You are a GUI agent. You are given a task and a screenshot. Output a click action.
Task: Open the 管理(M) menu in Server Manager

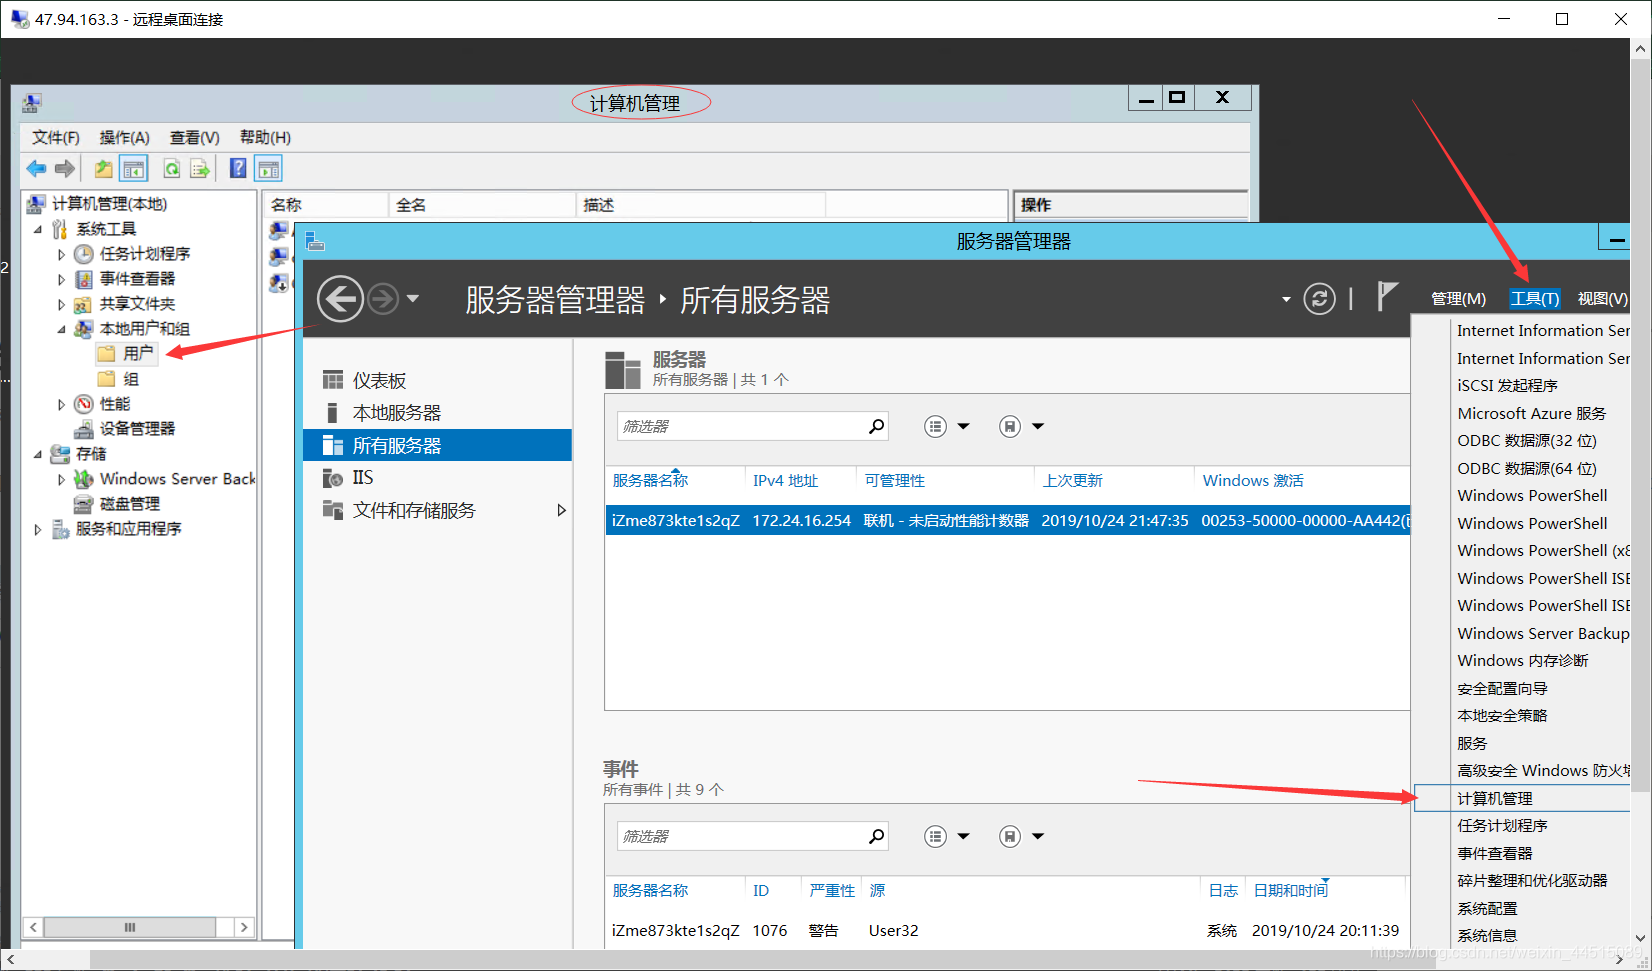1458,298
